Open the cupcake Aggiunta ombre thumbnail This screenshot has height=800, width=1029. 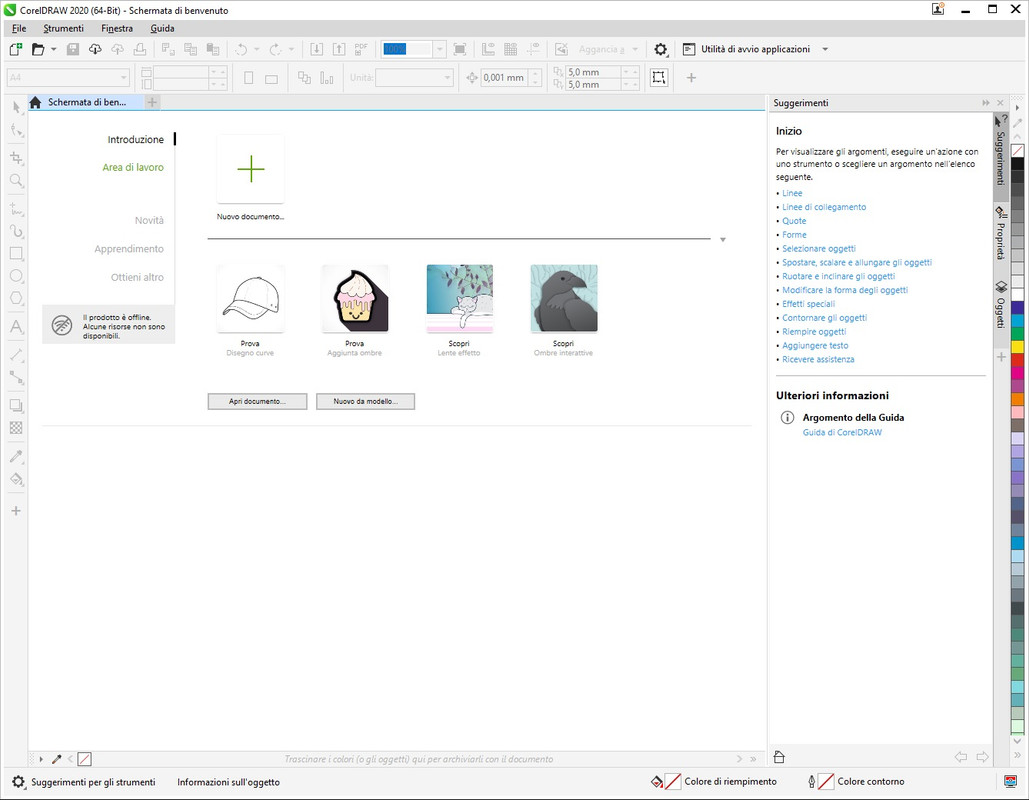355,299
